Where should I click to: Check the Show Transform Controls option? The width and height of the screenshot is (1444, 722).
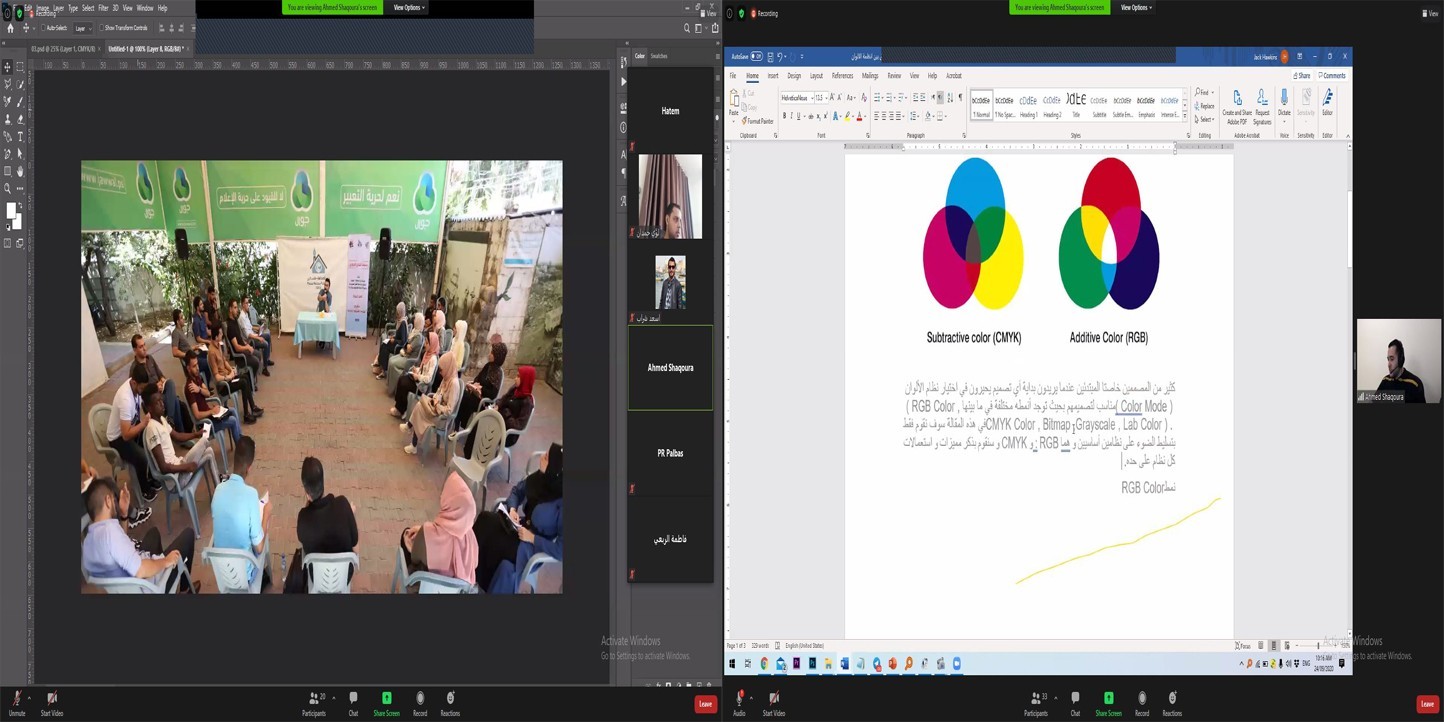pos(102,28)
